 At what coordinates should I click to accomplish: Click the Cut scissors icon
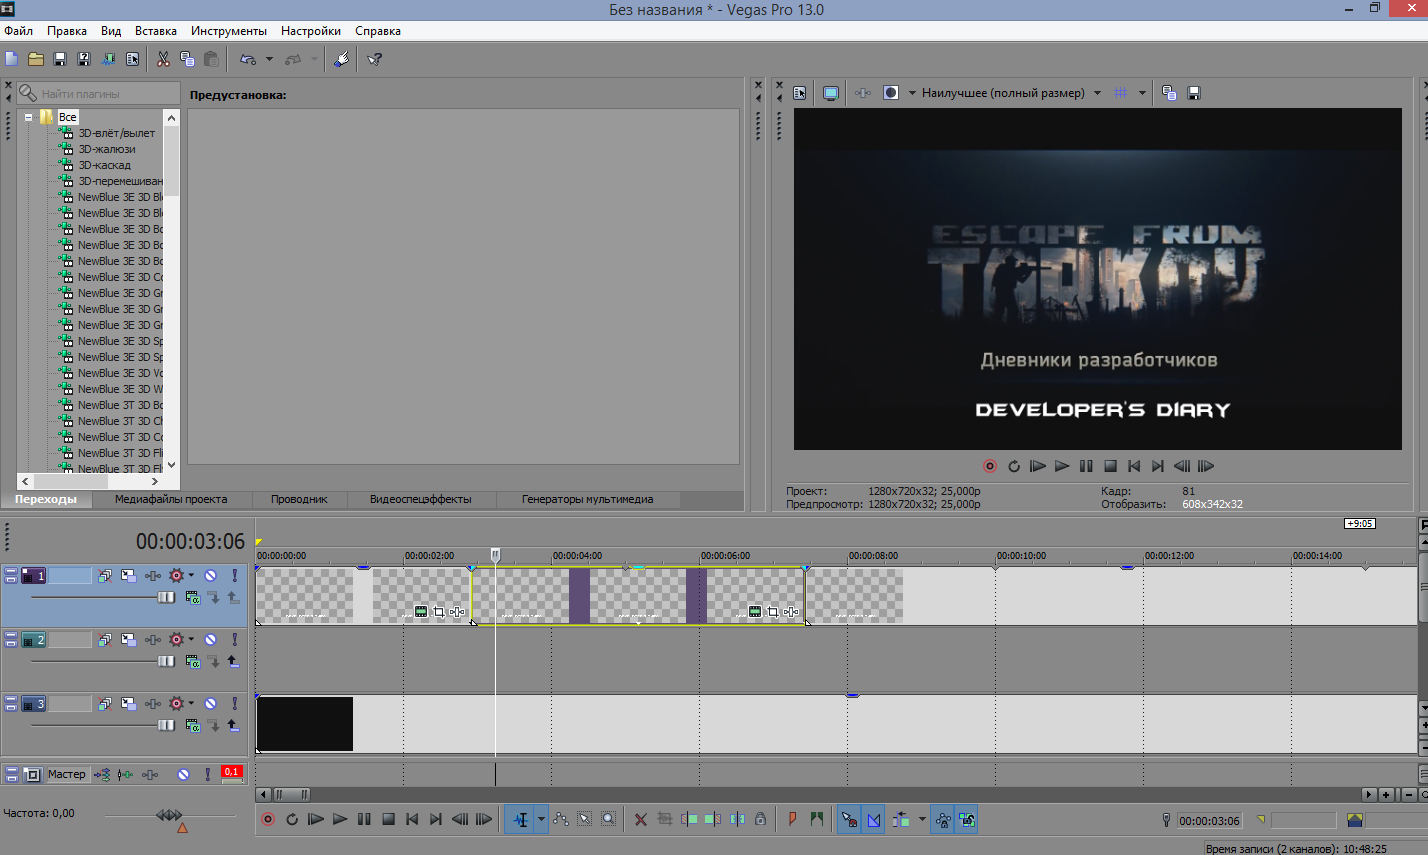click(x=163, y=59)
